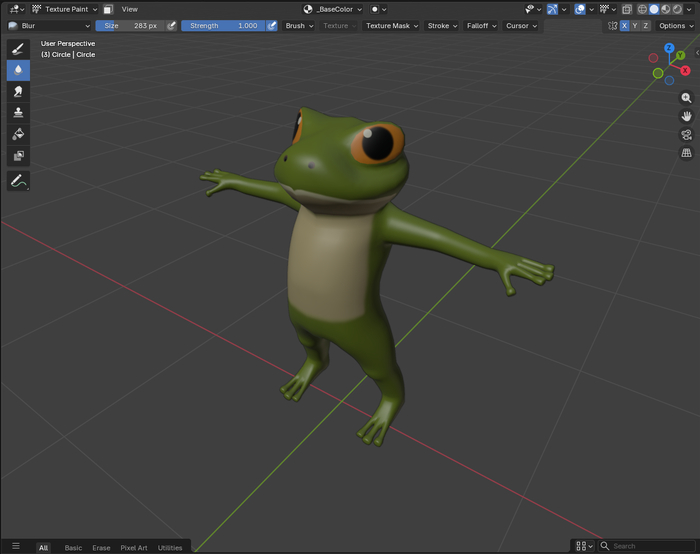
Task: Click the brush Strength slider
Action: tap(223, 26)
